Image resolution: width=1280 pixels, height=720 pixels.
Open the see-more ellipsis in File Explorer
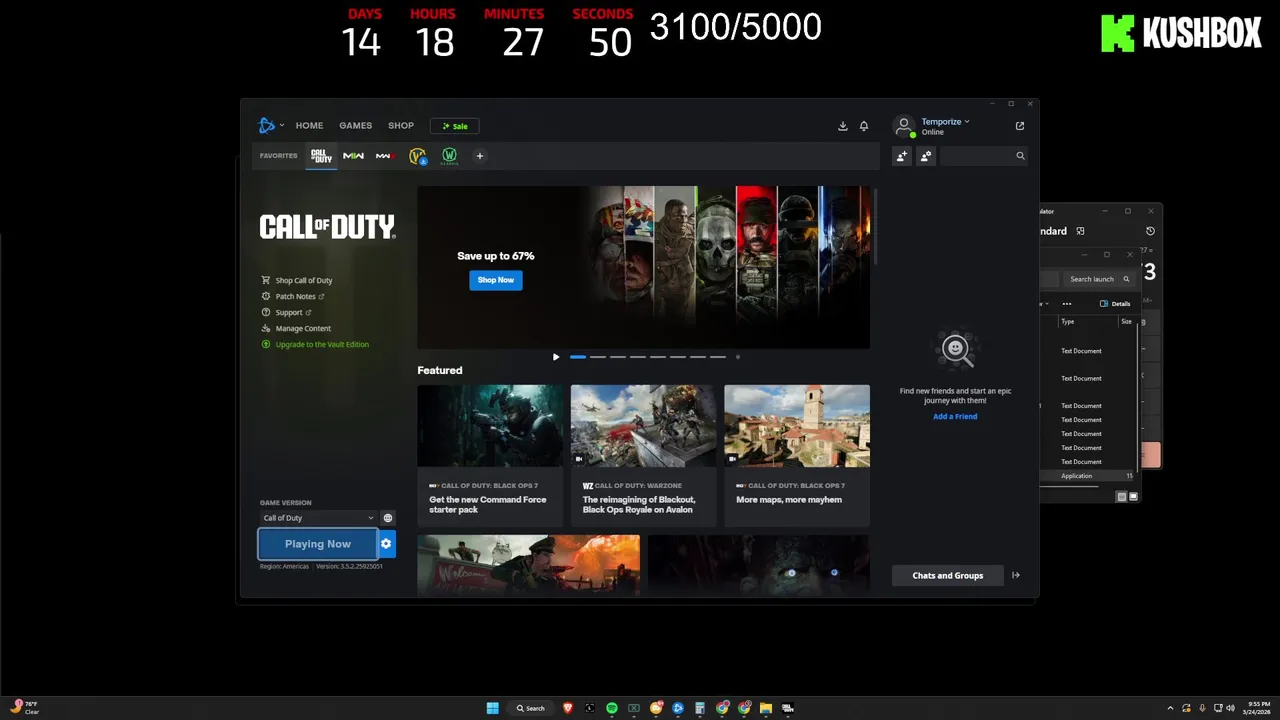(1067, 304)
